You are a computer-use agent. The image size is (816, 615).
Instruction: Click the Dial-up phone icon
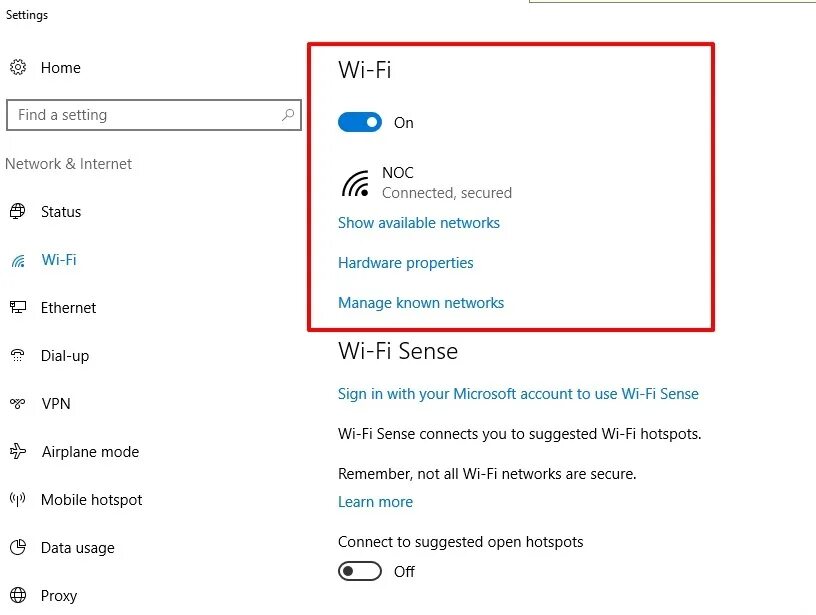pos(18,356)
